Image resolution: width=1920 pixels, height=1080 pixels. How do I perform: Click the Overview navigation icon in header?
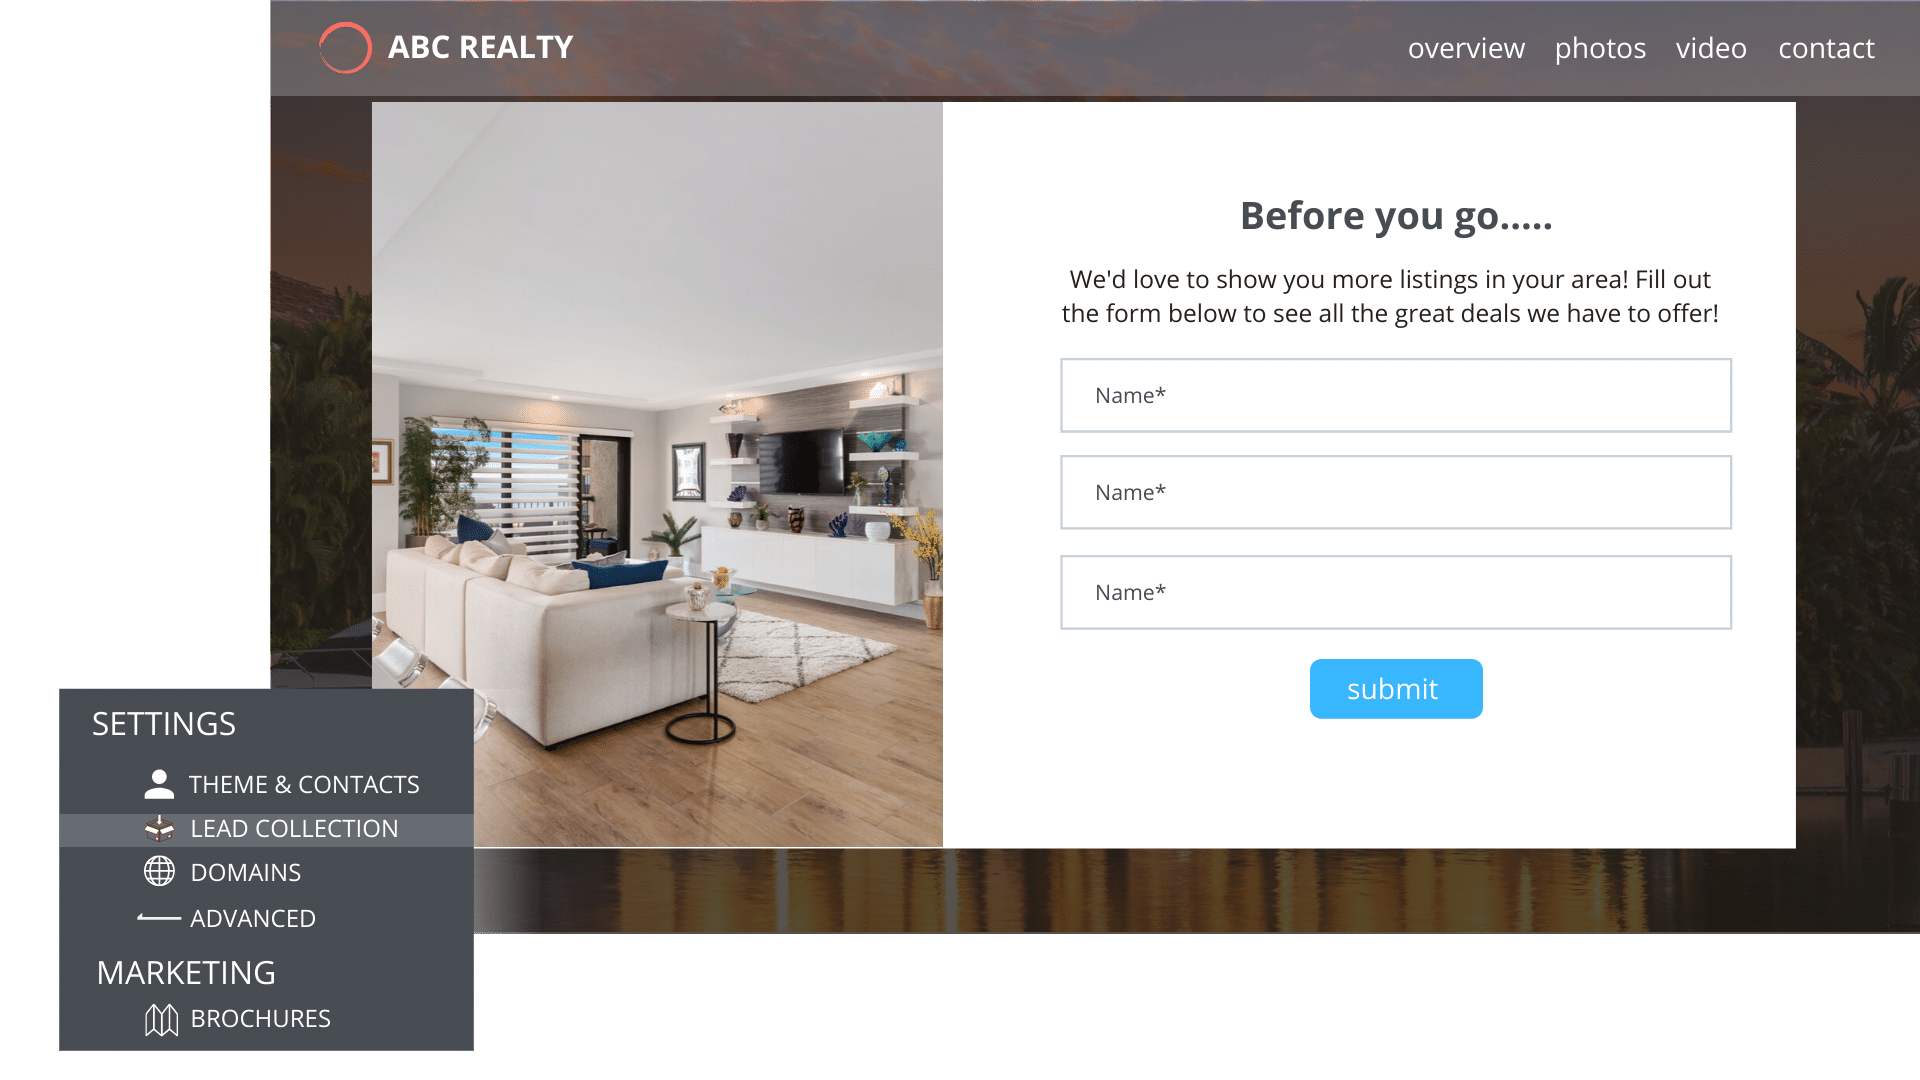(1466, 47)
